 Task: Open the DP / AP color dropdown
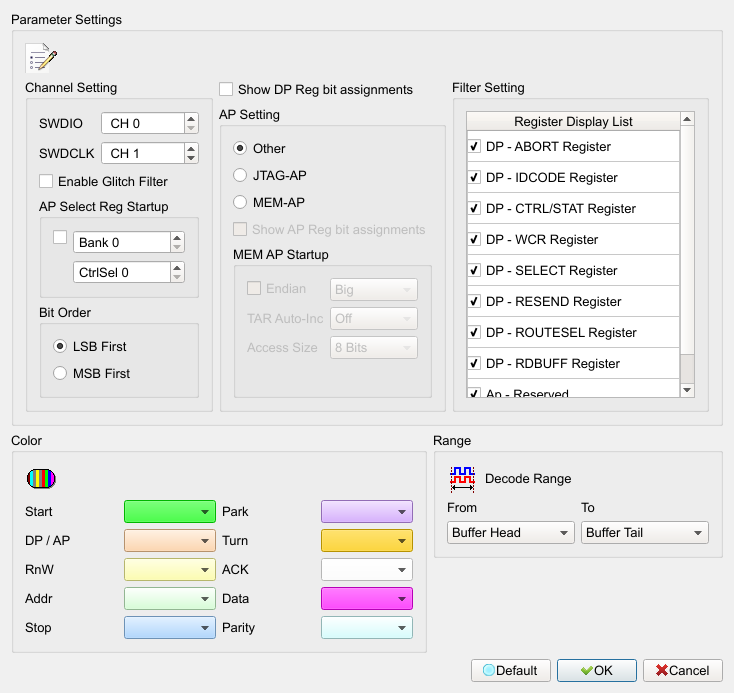coord(169,540)
